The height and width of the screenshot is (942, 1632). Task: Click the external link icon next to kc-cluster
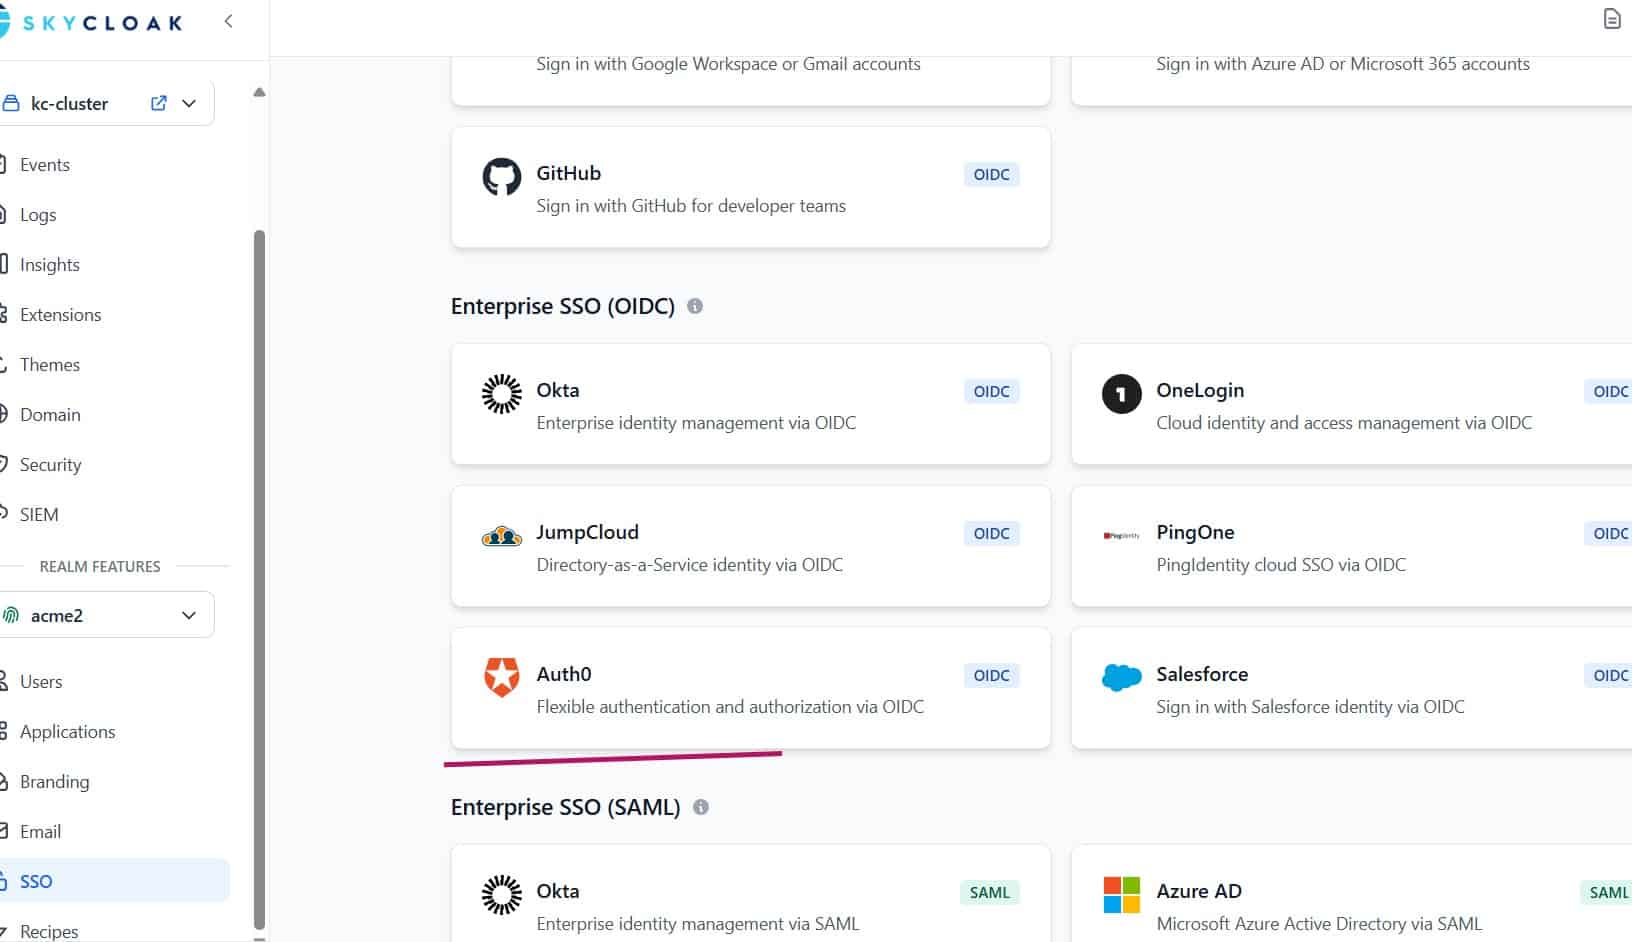point(158,102)
